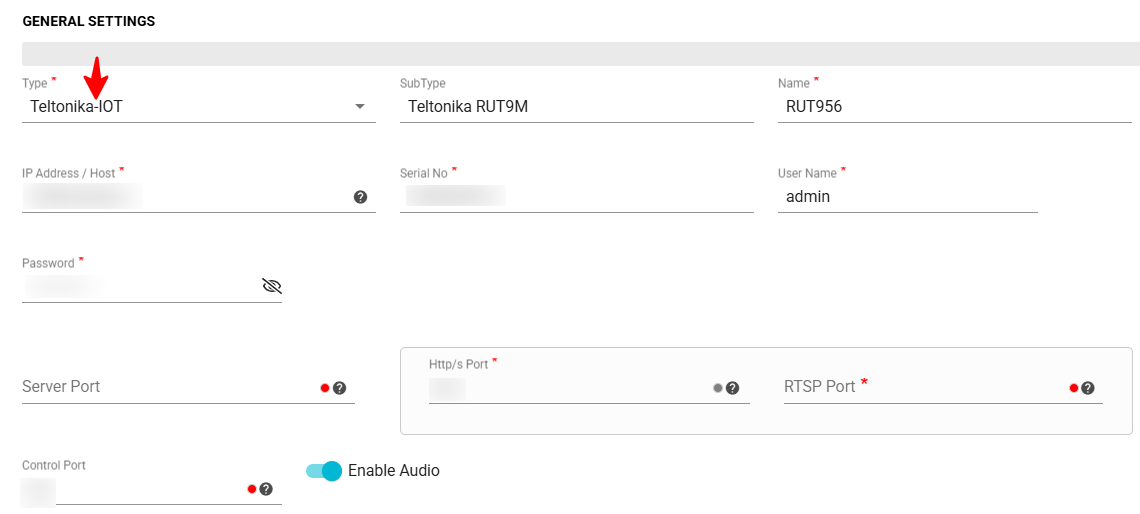
Task: Click help icon next to Server Port
Action: tap(339, 388)
